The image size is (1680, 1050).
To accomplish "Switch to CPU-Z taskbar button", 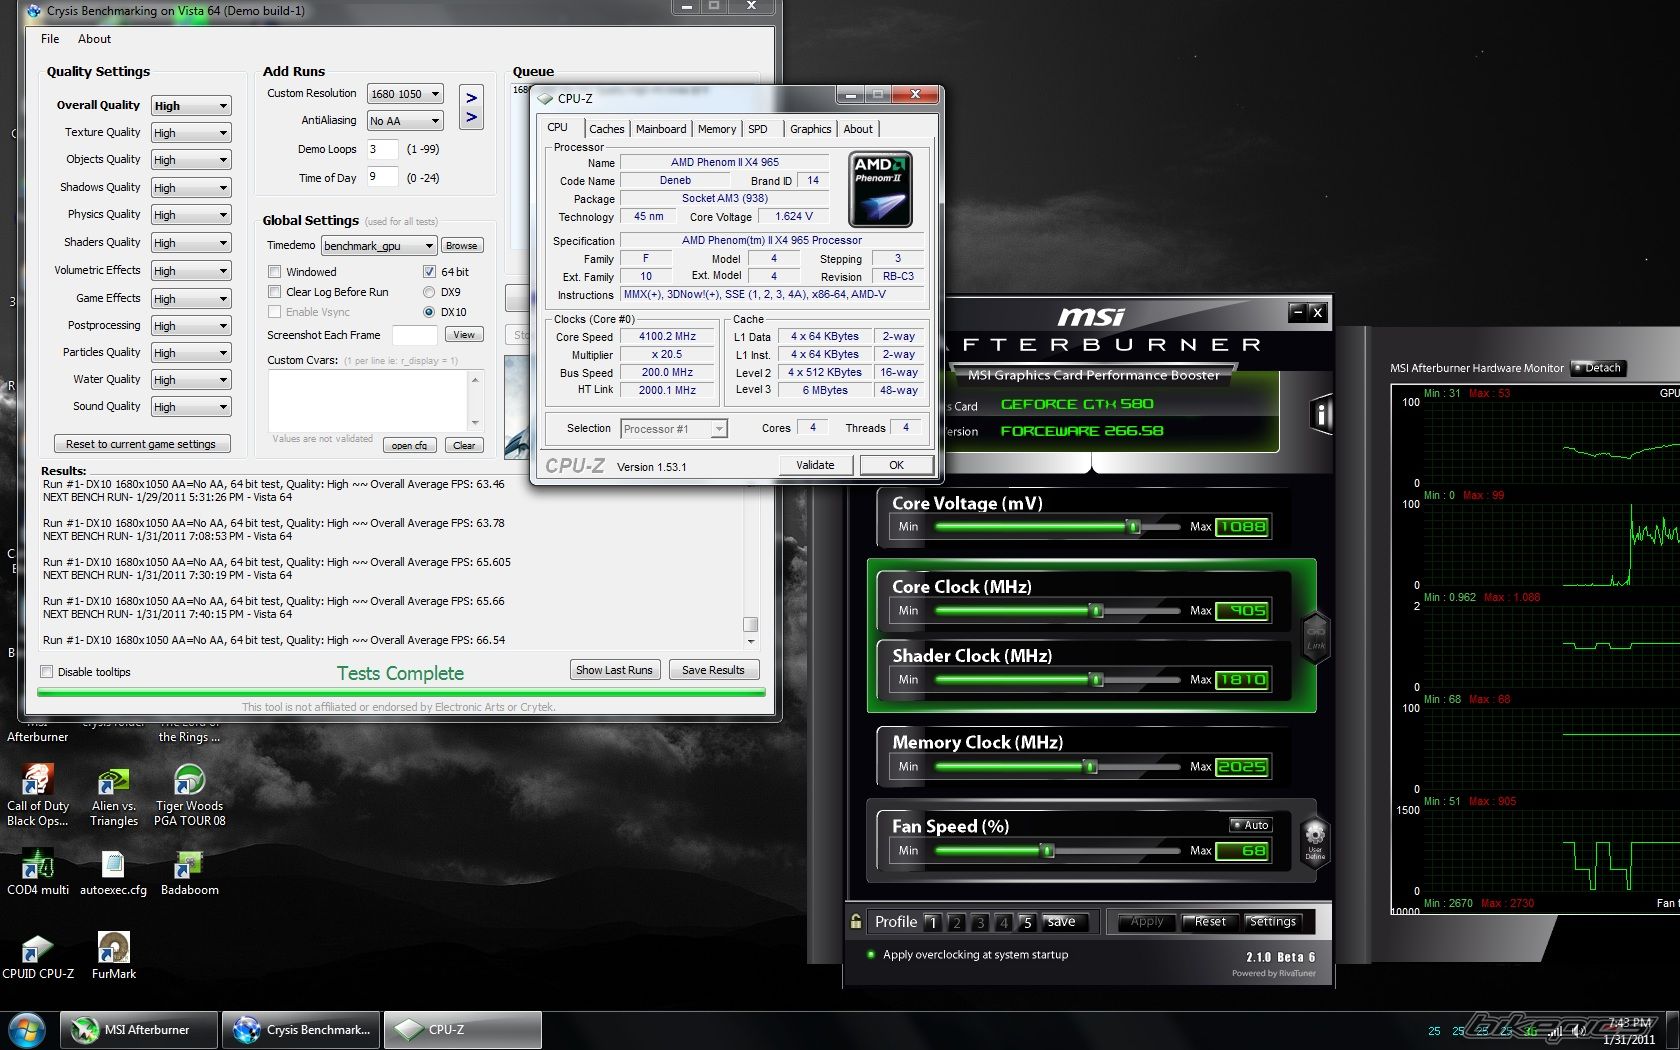I will [463, 1029].
